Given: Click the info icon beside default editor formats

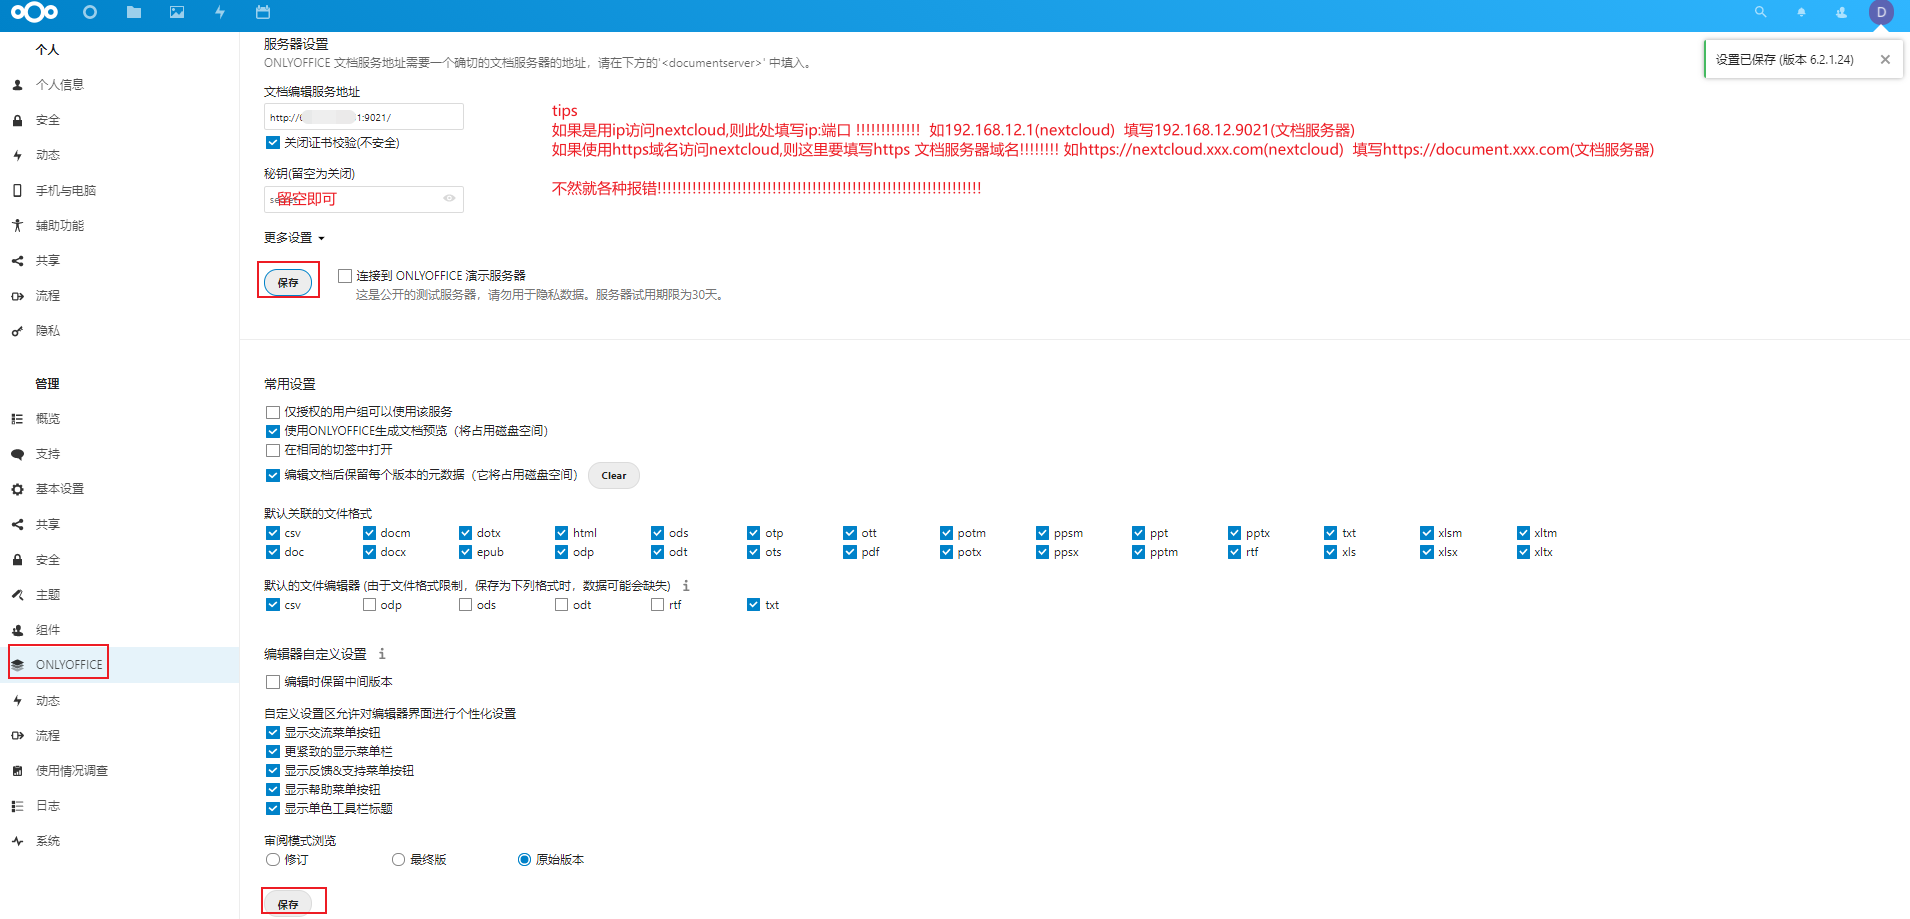Looking at the screenshot, I should (686, 585).
